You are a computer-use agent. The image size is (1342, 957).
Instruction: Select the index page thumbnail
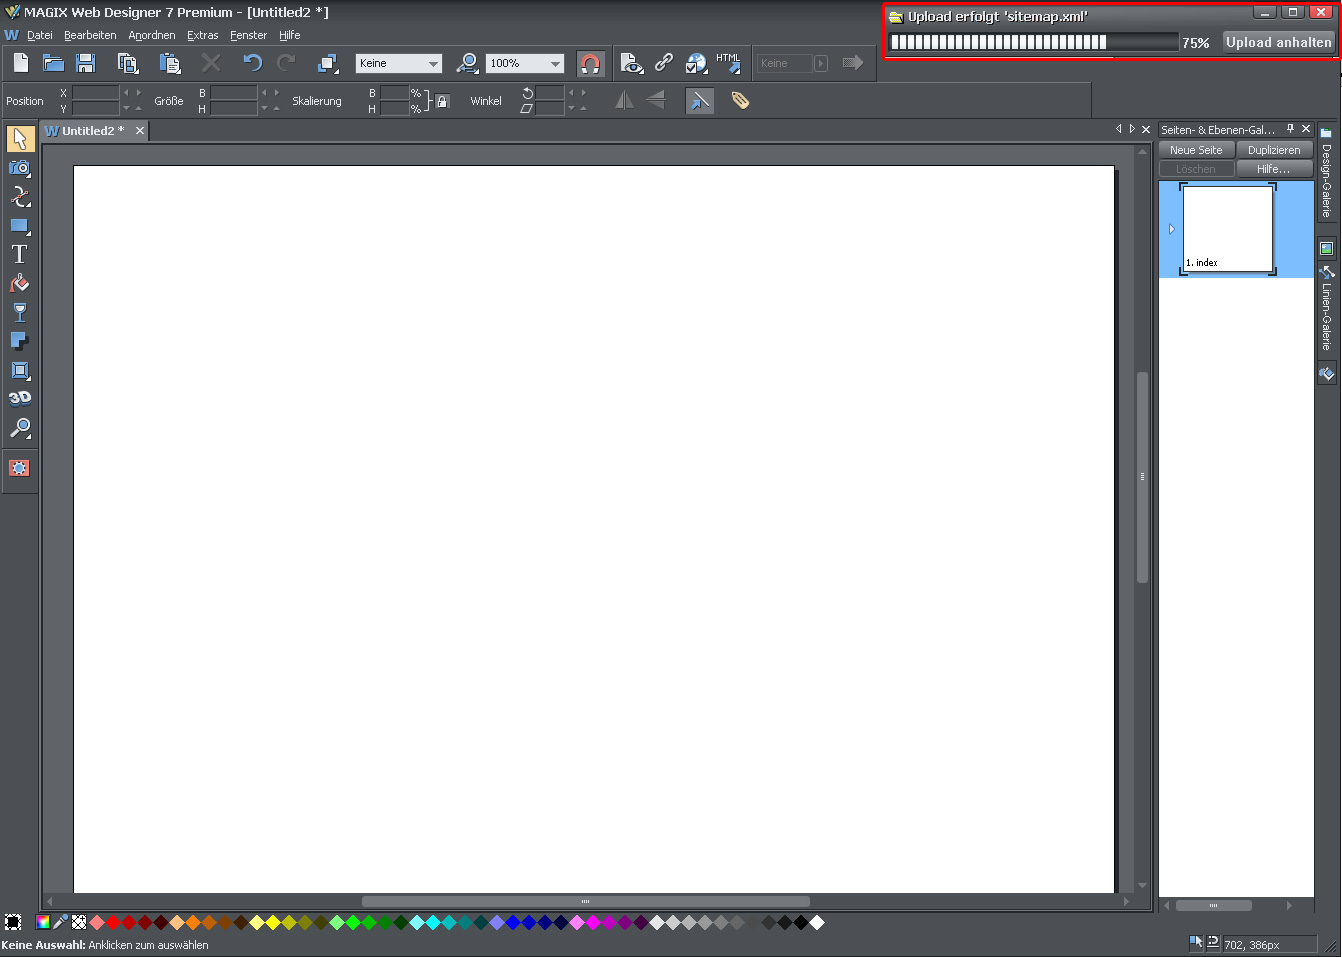click(x=1228, y=229)
